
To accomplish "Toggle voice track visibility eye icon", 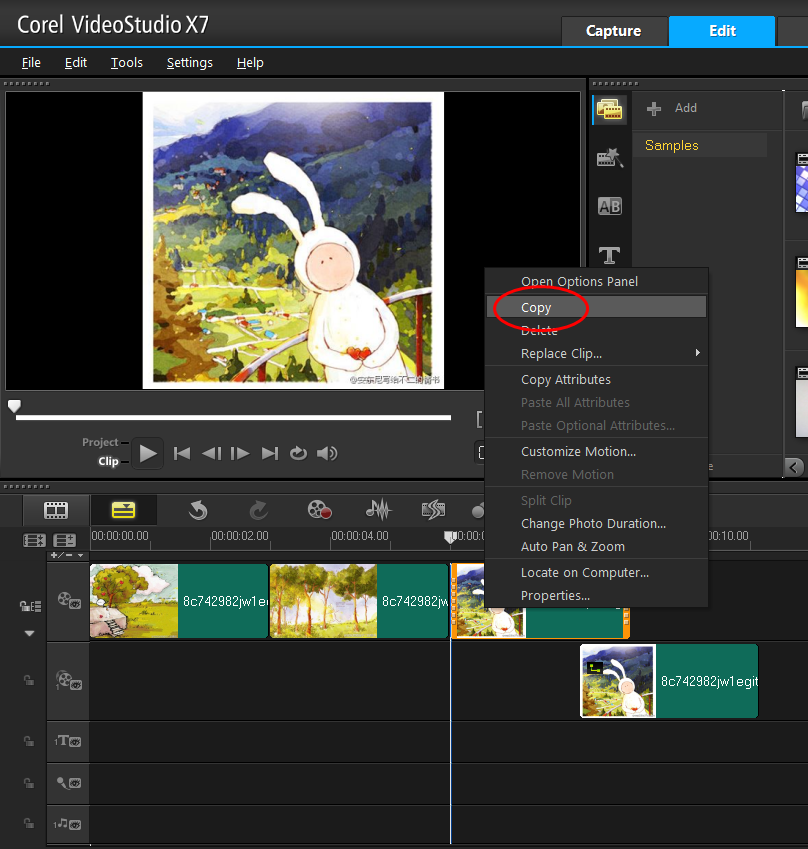I will tap(75, 783).
